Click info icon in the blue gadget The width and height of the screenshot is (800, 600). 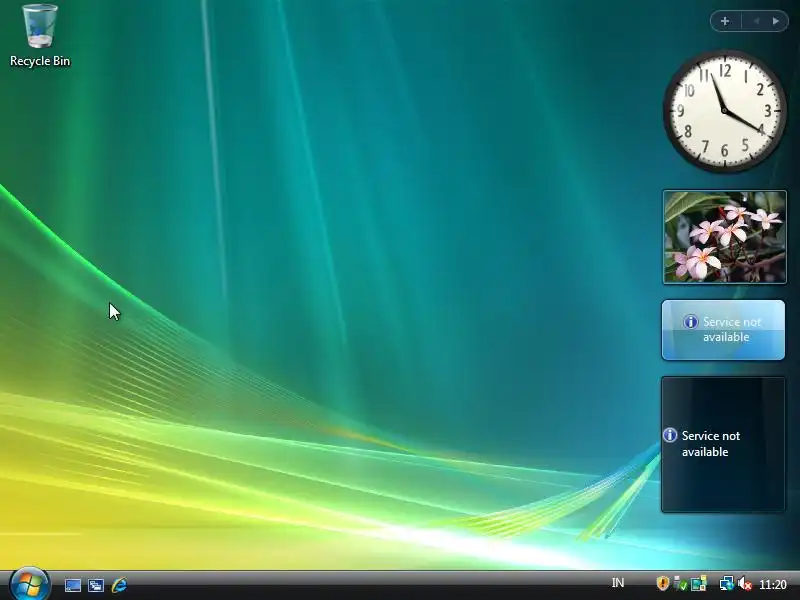point(690,322)
